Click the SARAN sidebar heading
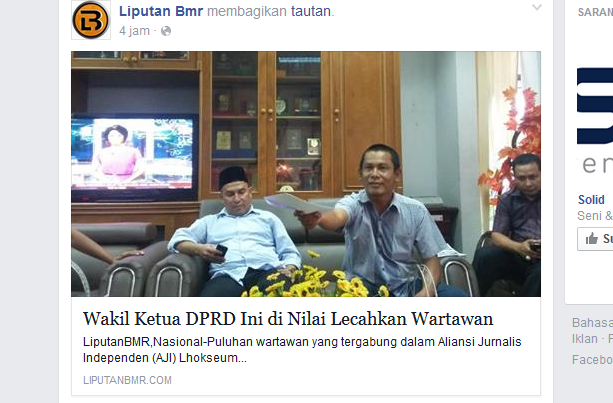 point(595,12)
